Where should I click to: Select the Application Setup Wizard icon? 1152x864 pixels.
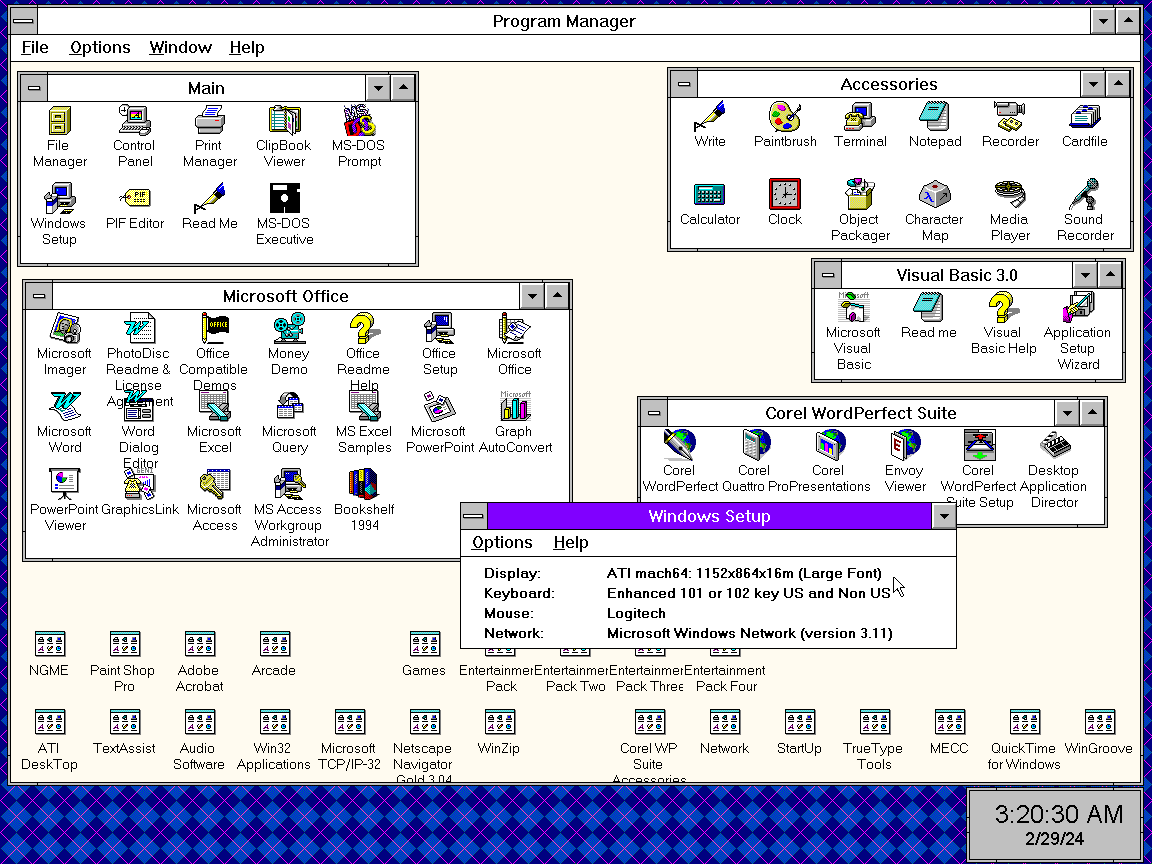point(1078,308)
